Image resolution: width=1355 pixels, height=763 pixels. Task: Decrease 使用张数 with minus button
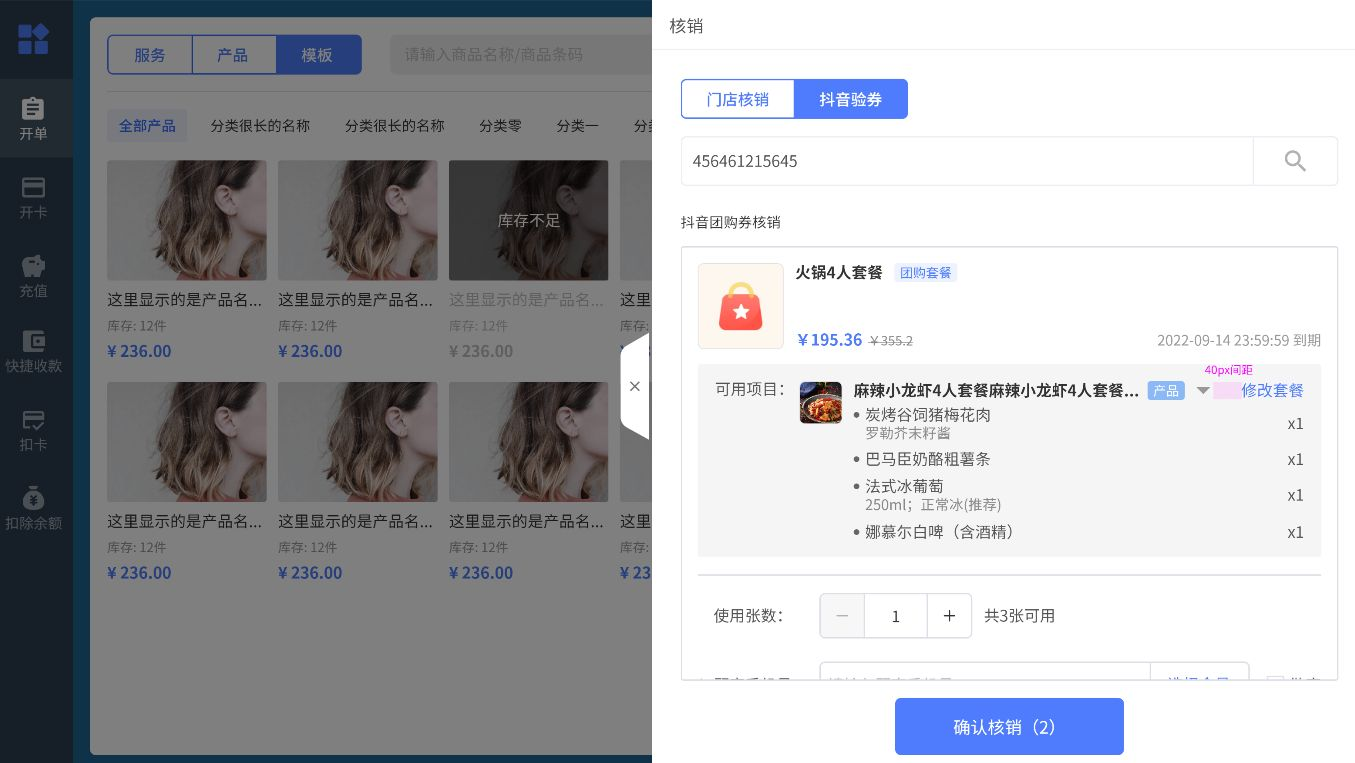click(x=842, y=616)
